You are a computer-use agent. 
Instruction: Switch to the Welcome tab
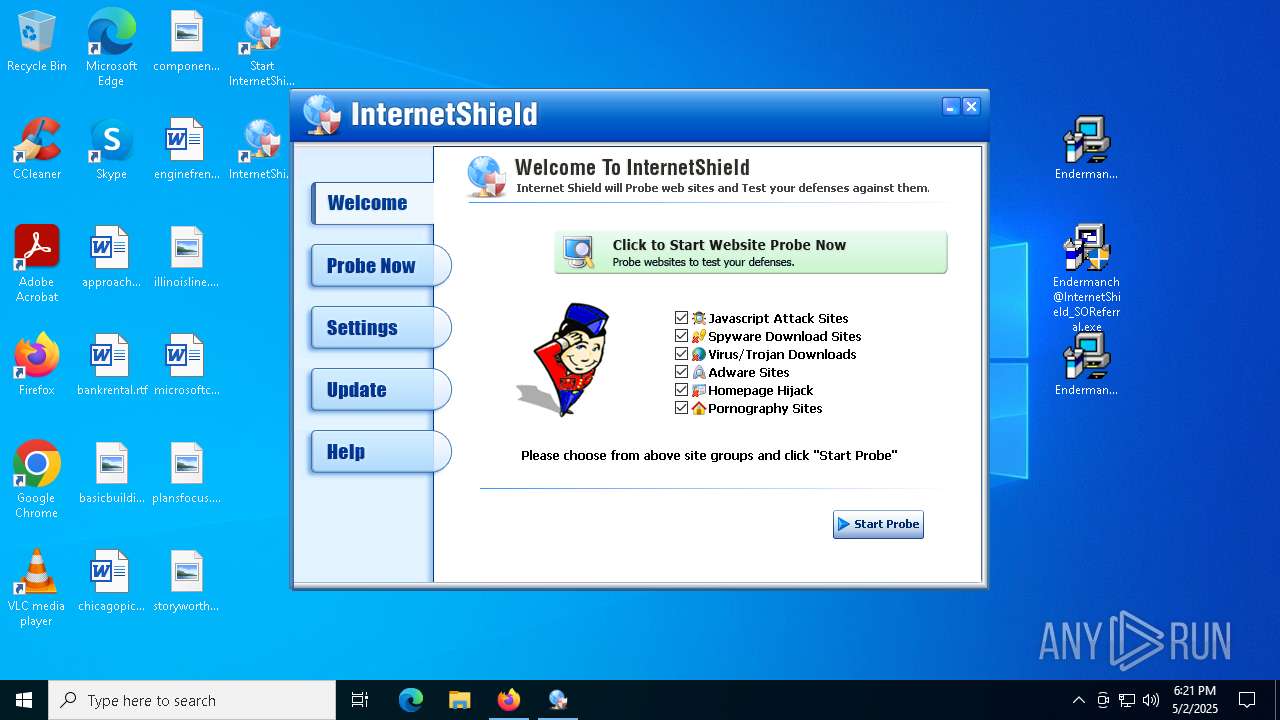(x=373, y=203)
